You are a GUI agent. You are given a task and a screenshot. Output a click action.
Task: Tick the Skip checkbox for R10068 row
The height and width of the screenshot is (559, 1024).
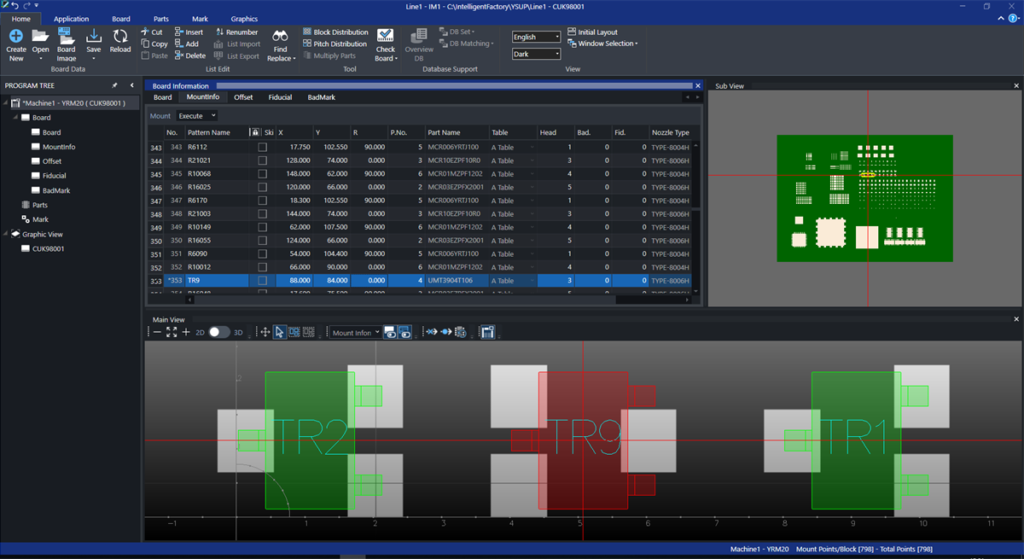click(x=262, y=174)
